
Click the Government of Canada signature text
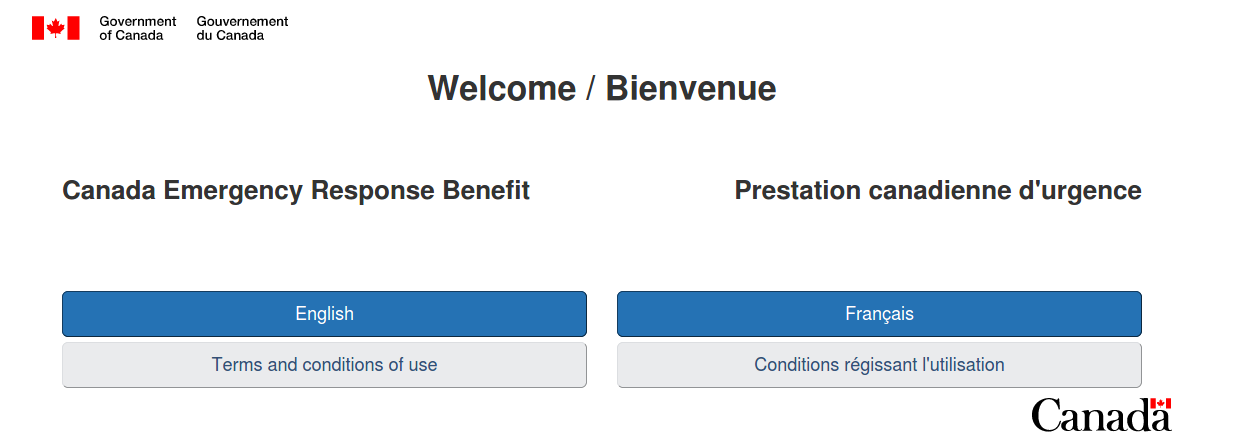click(138, 28)
